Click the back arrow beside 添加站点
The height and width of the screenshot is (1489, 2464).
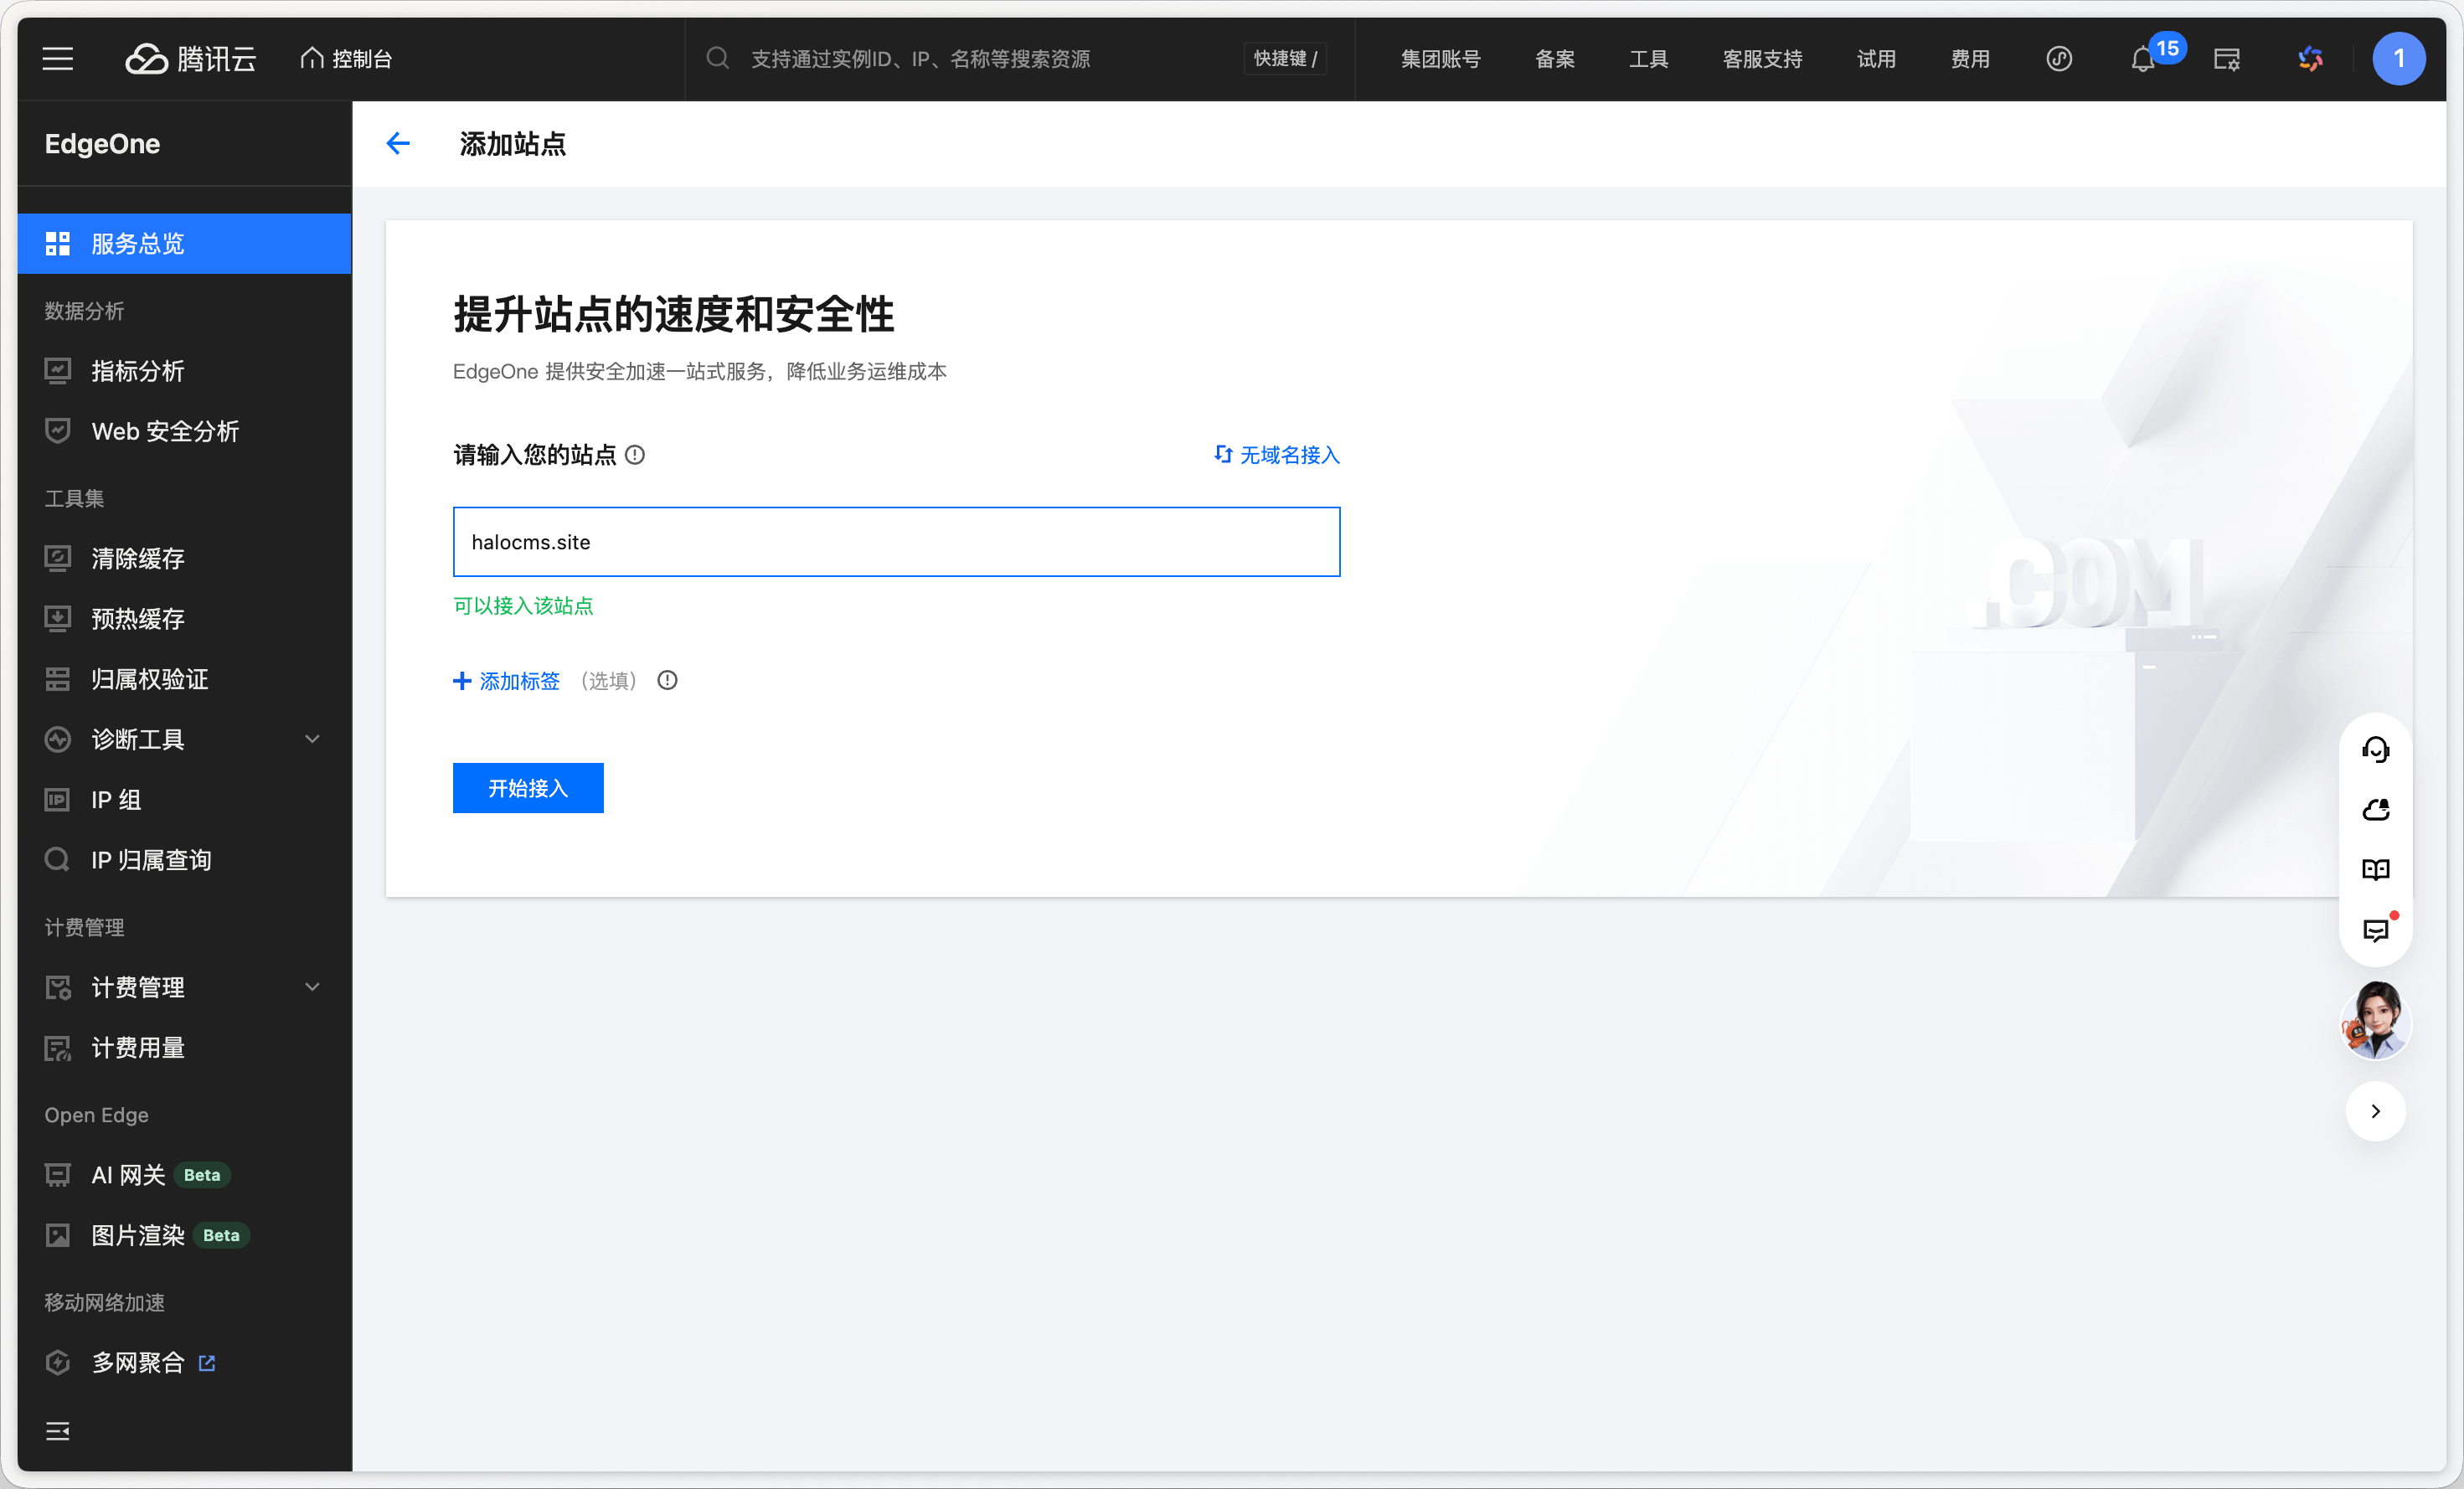[398, 144]
